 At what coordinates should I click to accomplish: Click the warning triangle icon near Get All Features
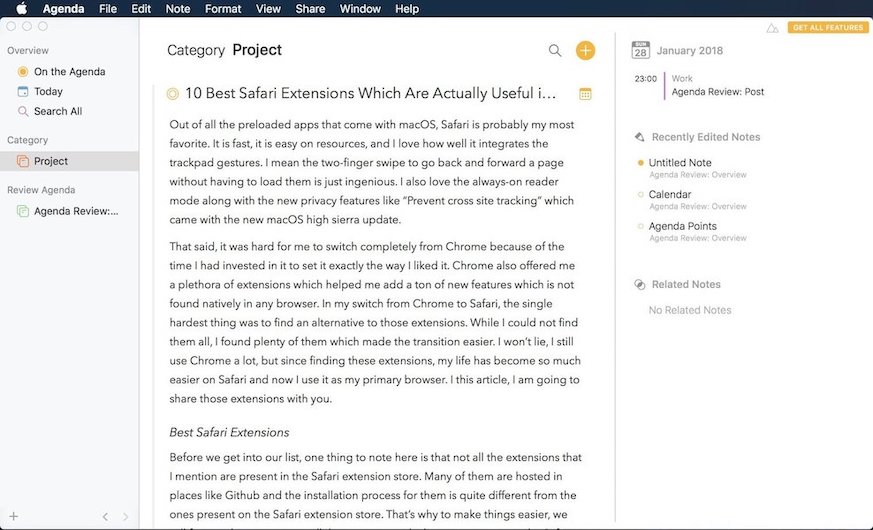click(771, 28)
